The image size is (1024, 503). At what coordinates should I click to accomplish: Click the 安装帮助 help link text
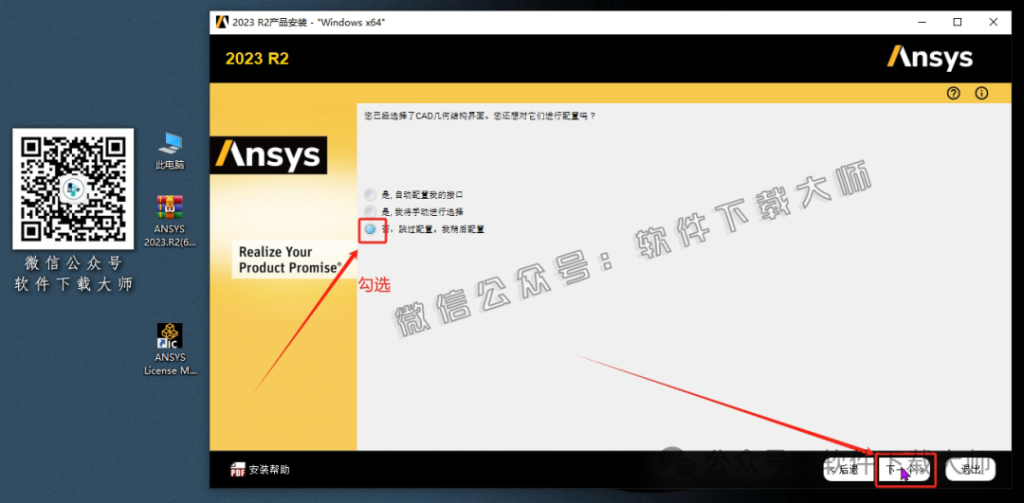pyautogui.click(x=269, y=470)
